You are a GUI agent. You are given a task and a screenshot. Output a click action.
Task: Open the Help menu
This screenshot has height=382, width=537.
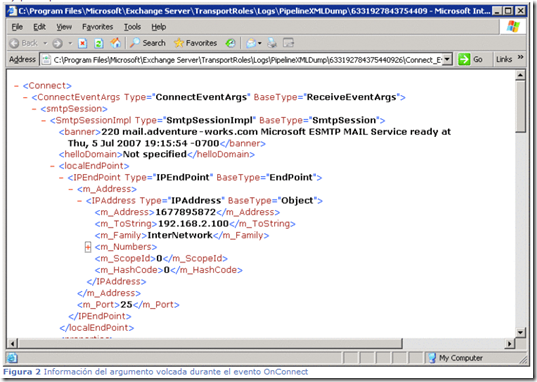[159, 27]
